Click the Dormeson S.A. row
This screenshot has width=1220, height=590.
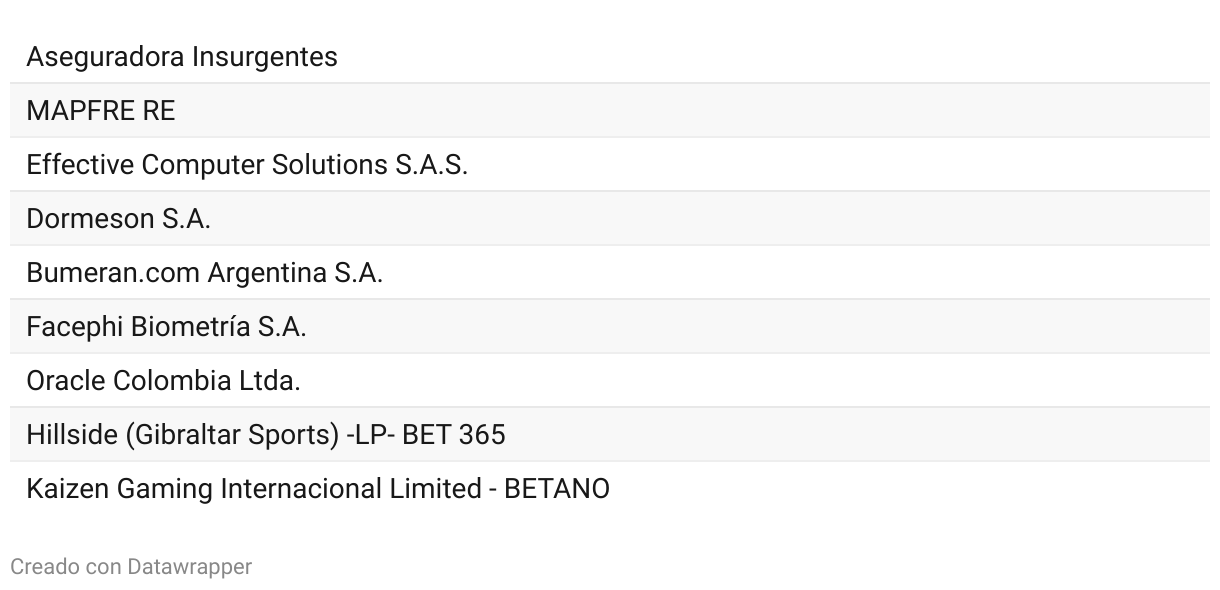pyautogui.click(x=610, y=218)
